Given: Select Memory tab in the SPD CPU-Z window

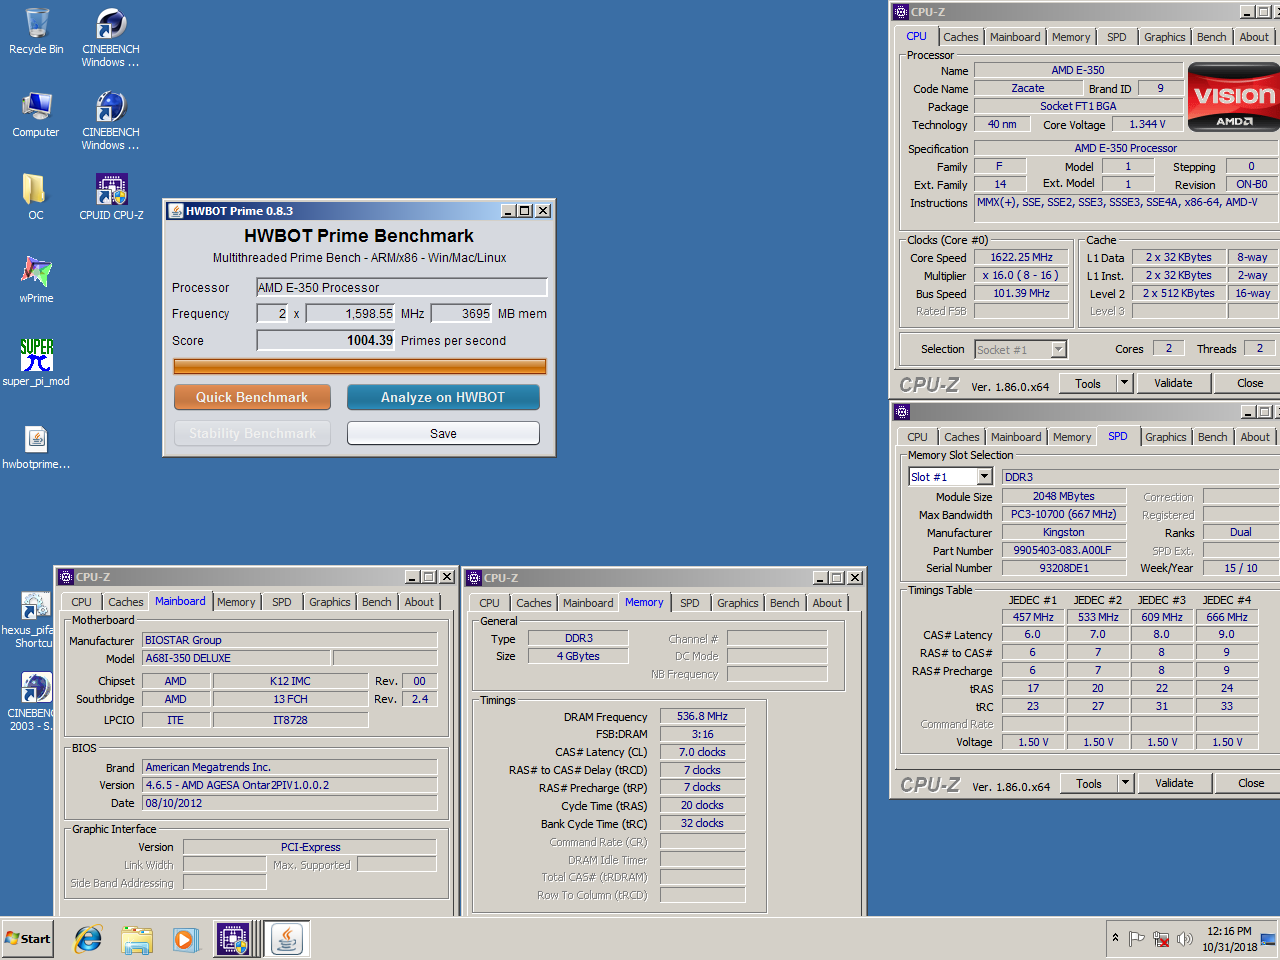Looking at the screenshot, I should click(x=1072, y=437).
